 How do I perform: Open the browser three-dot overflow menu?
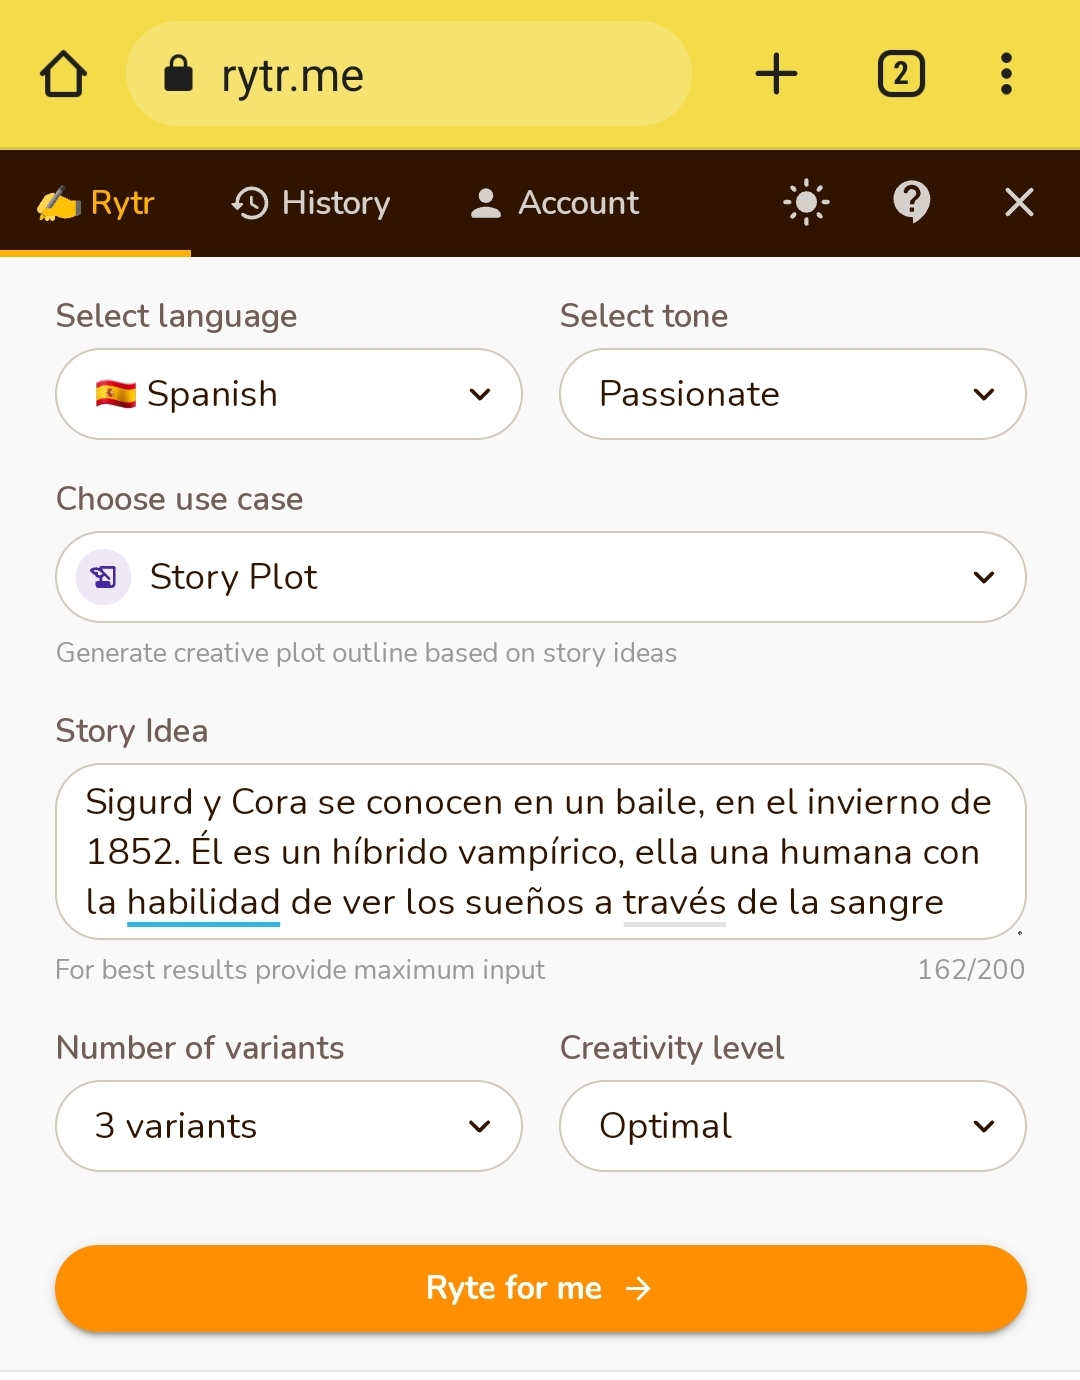pos(1006,74)
